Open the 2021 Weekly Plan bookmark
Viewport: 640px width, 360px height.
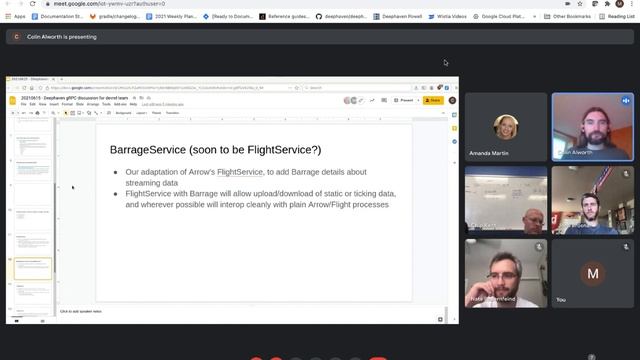171,16
